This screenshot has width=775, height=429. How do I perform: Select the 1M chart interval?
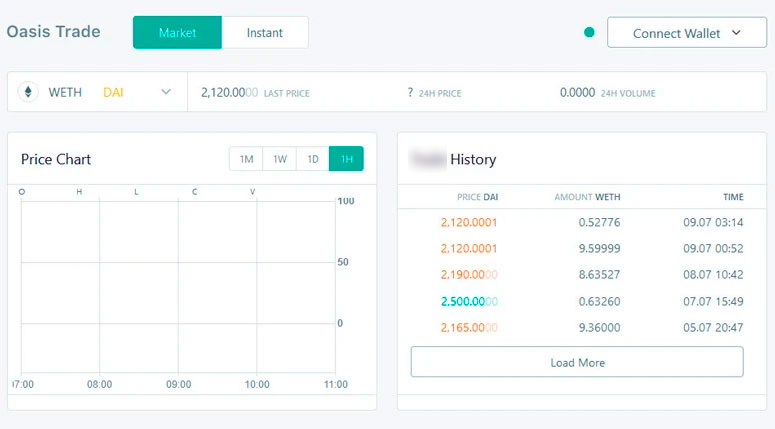click(x=246, y=159)
